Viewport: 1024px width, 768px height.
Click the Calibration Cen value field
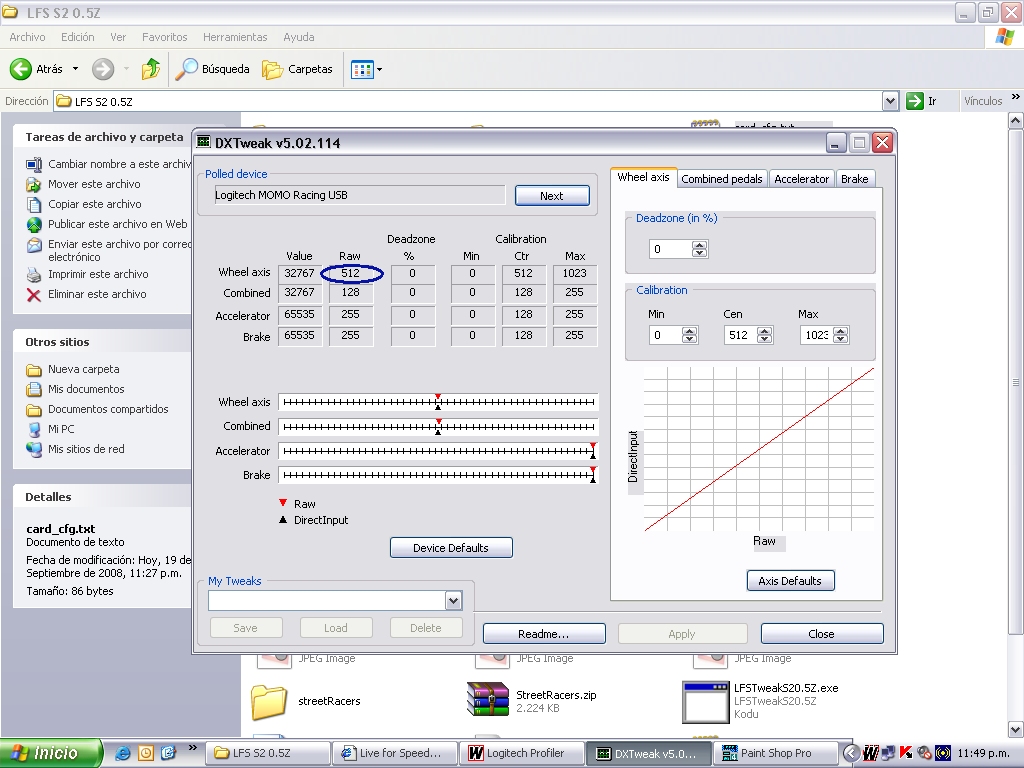tap(741, 335)
